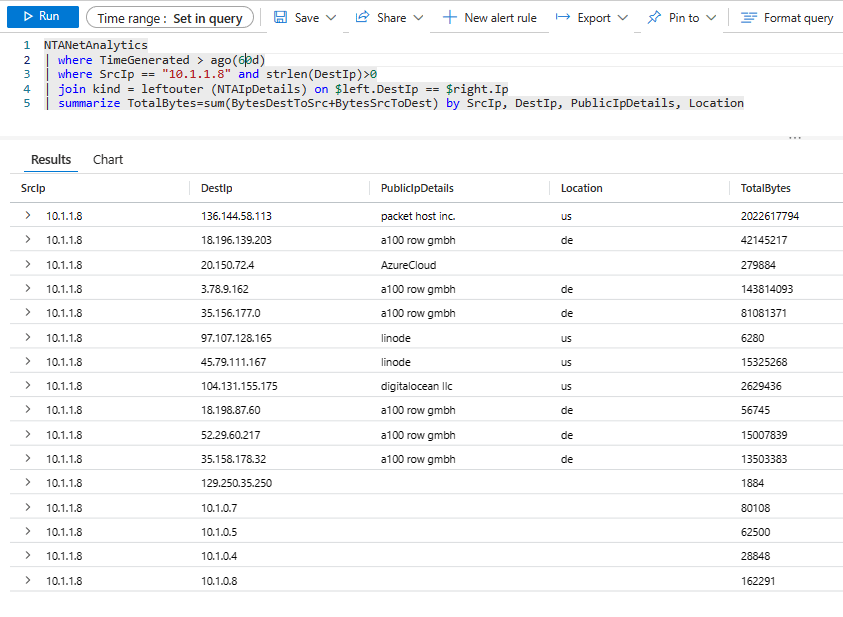The height and width of the screenshot is (617, 843).
Task: Open the Pin to dropdown chevron
Action: coord(711,18)
